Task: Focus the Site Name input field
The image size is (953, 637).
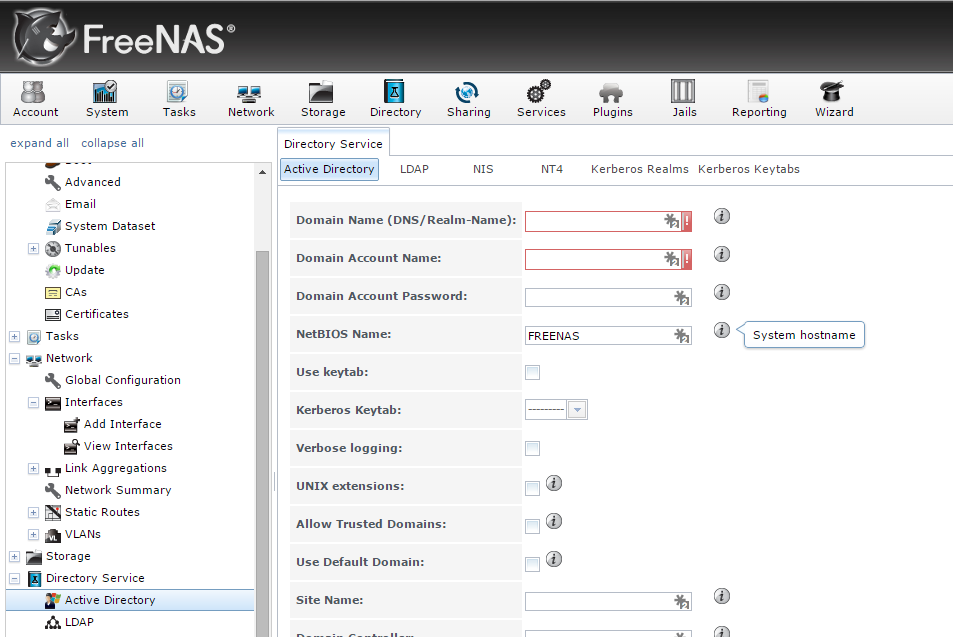Action: (x=608, y=601)
